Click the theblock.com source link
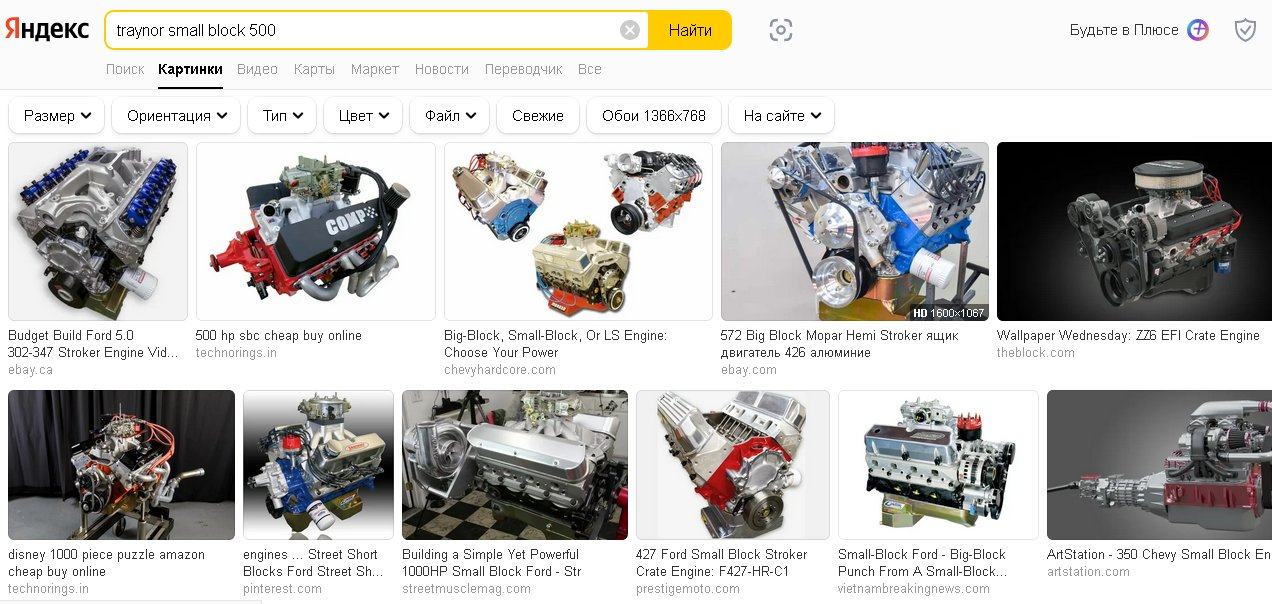This screenshot has height=604, width=1272. 1036,353
